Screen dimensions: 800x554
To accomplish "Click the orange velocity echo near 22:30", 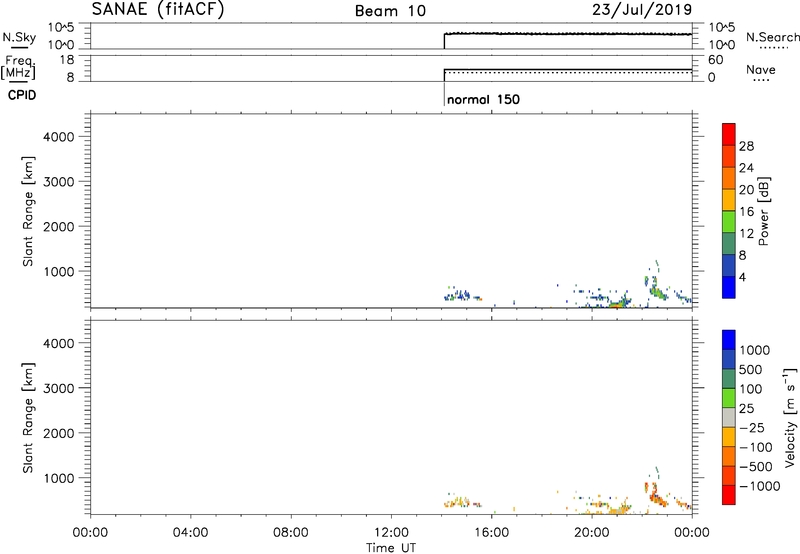I will (656, 496).
